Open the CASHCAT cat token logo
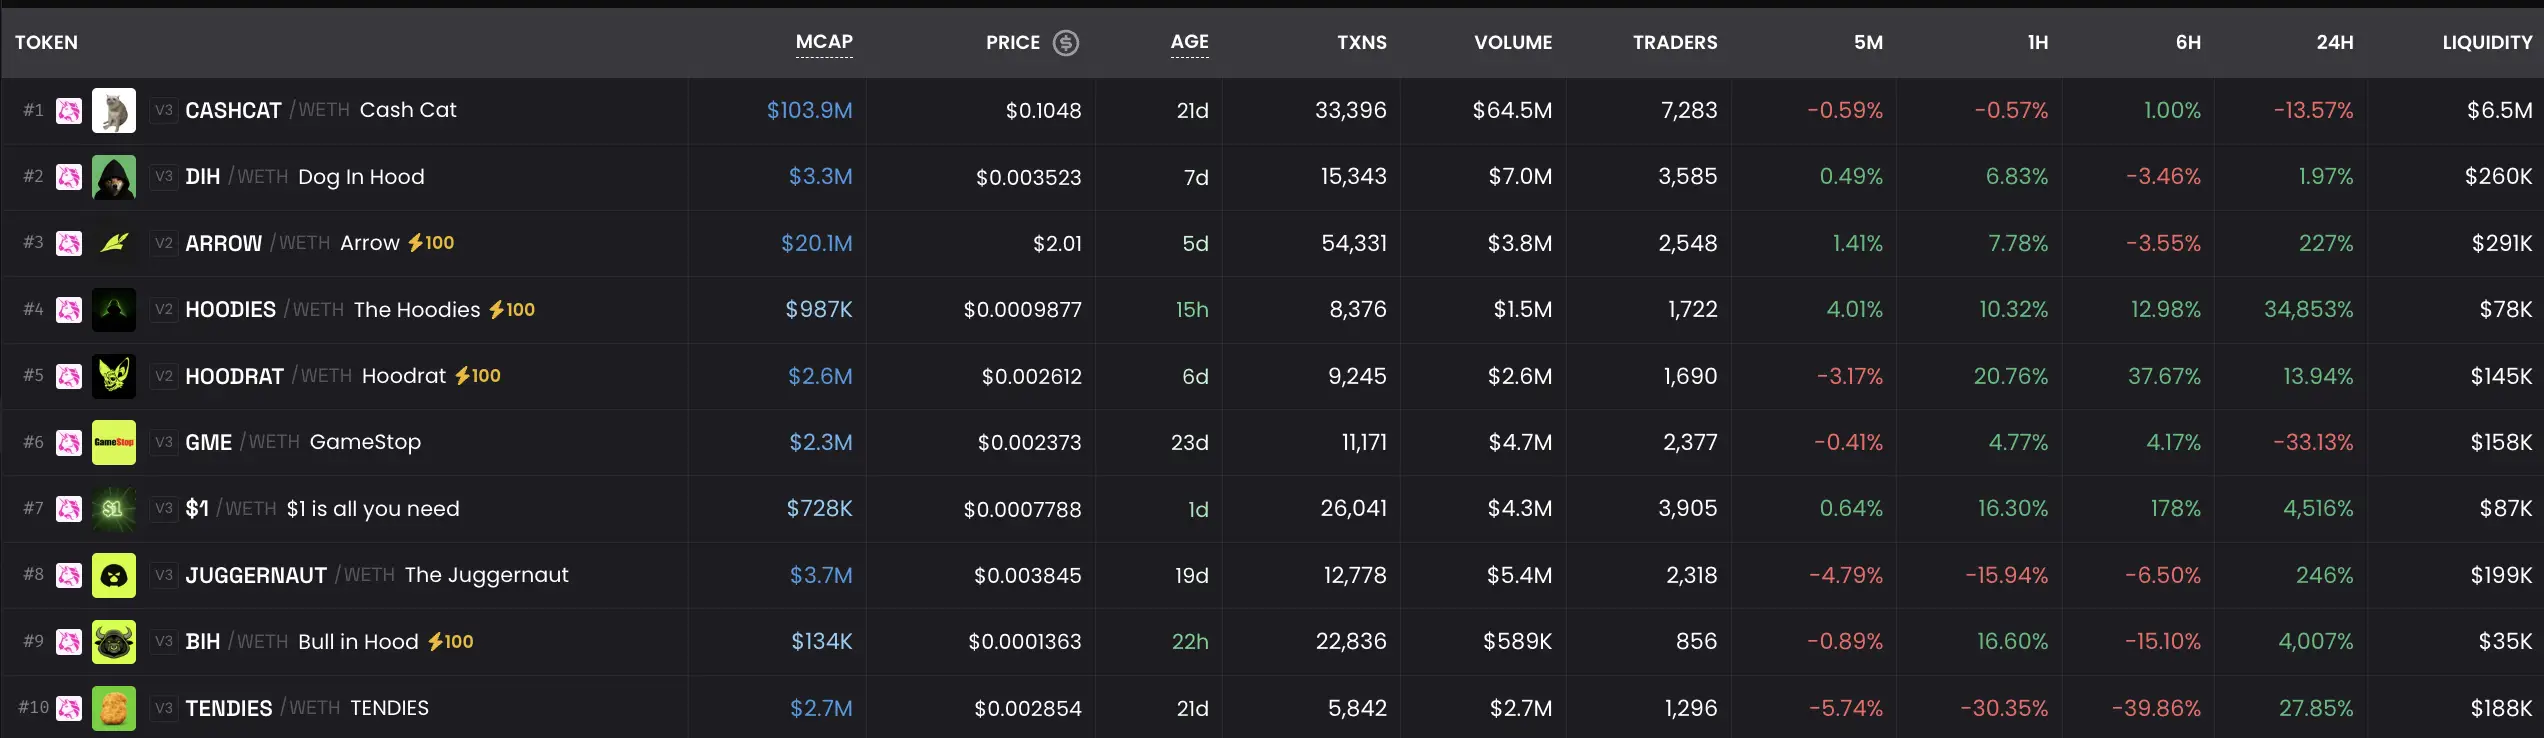 [x=114, y=110]
